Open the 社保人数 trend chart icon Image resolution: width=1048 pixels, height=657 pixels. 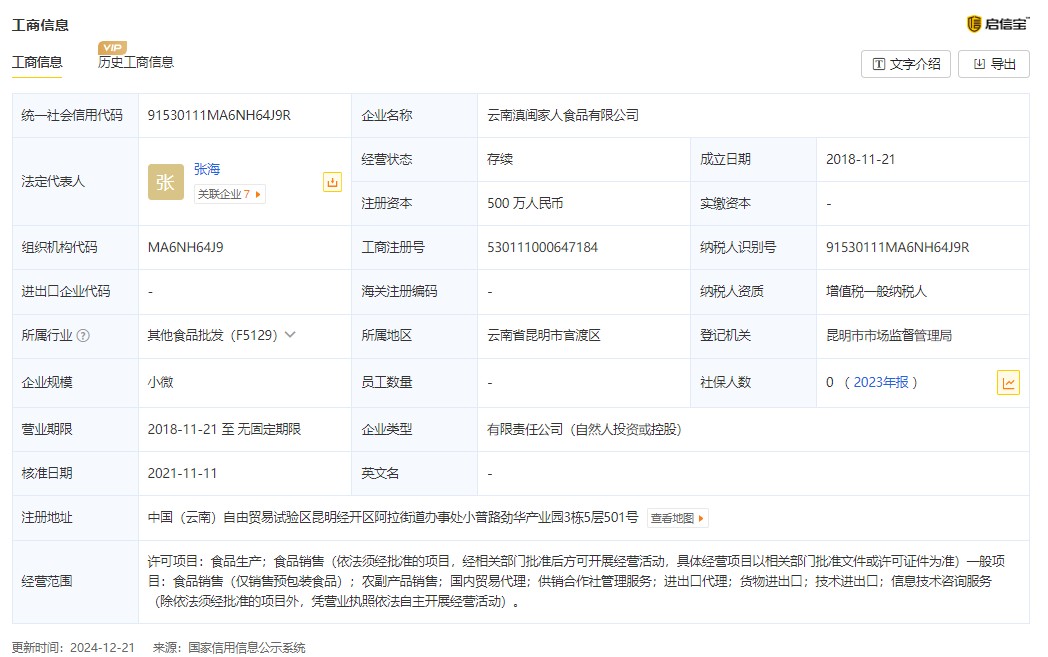point(1008,382)
